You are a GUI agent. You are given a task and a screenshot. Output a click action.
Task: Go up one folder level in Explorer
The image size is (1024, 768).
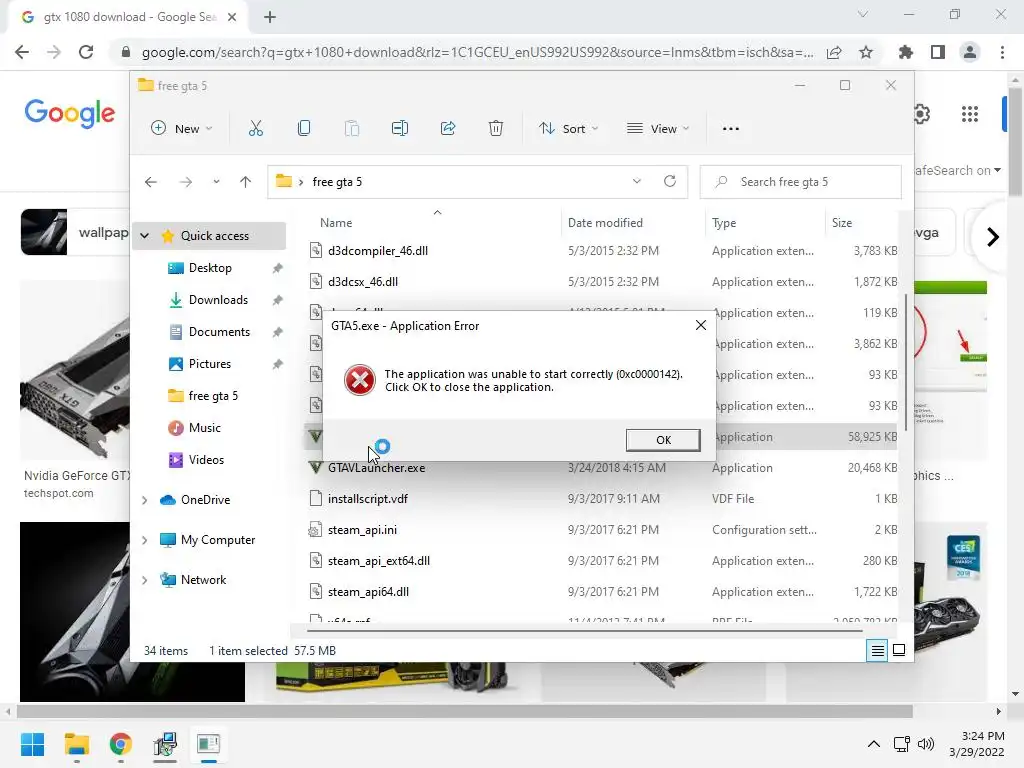pos(246,182)
